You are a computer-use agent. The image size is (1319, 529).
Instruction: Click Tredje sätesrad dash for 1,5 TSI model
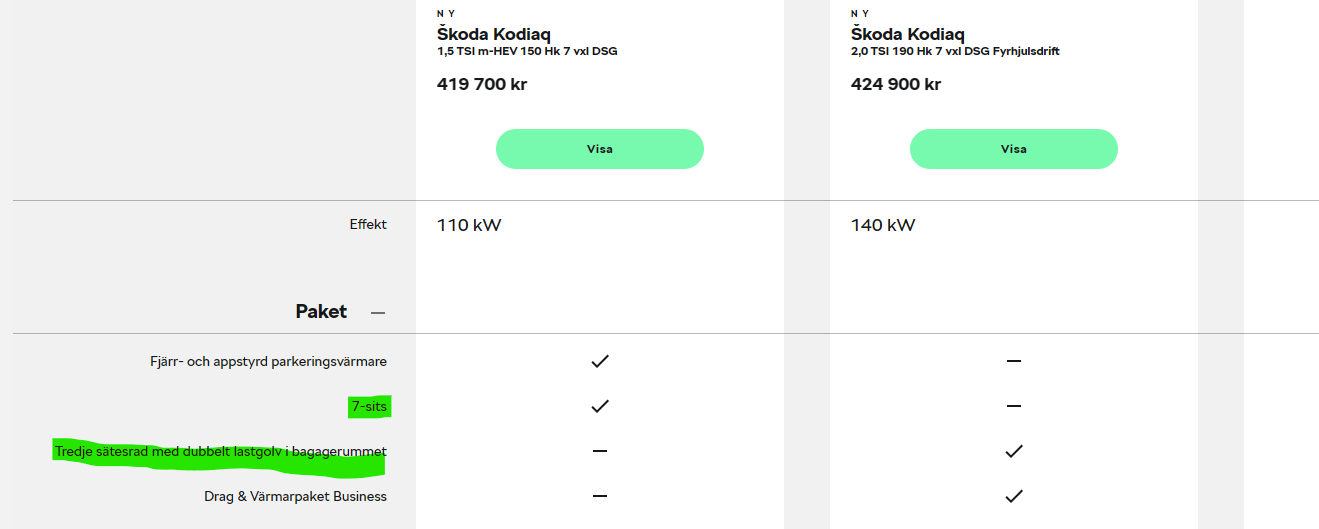(600, 451)
